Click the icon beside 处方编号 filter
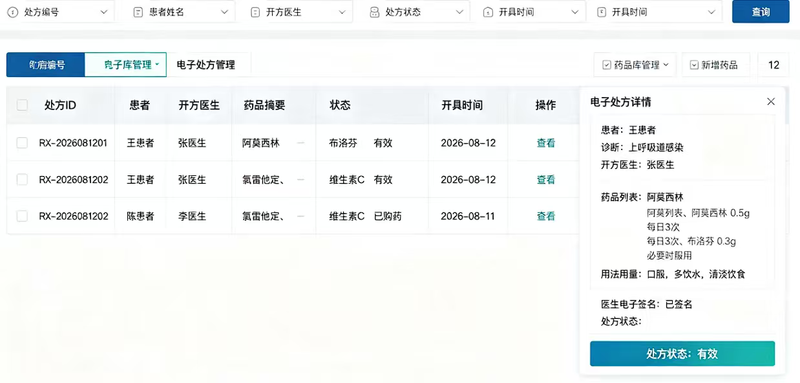800x383 pixels. 14,12
